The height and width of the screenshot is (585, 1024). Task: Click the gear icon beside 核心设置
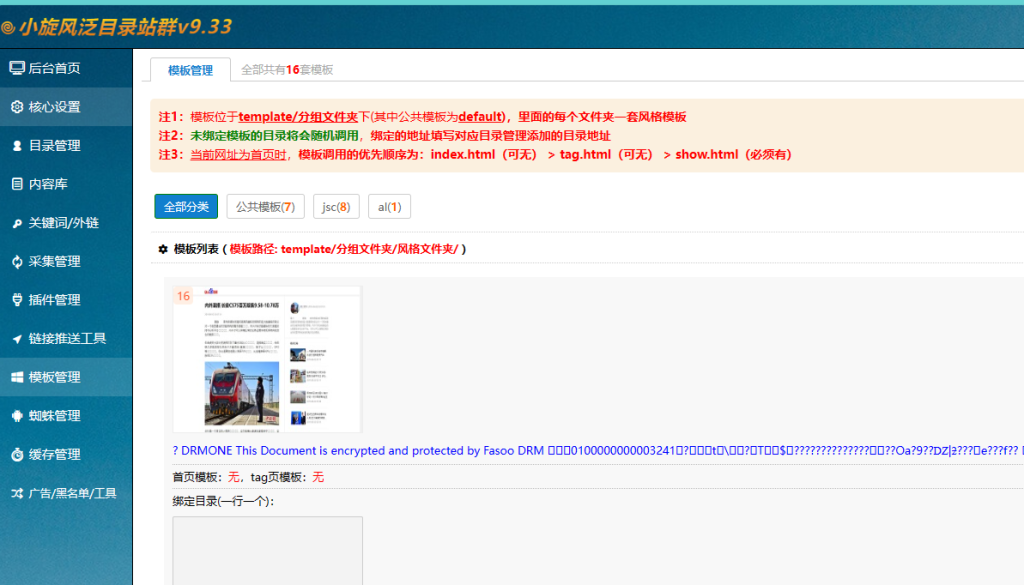(17, 107)
